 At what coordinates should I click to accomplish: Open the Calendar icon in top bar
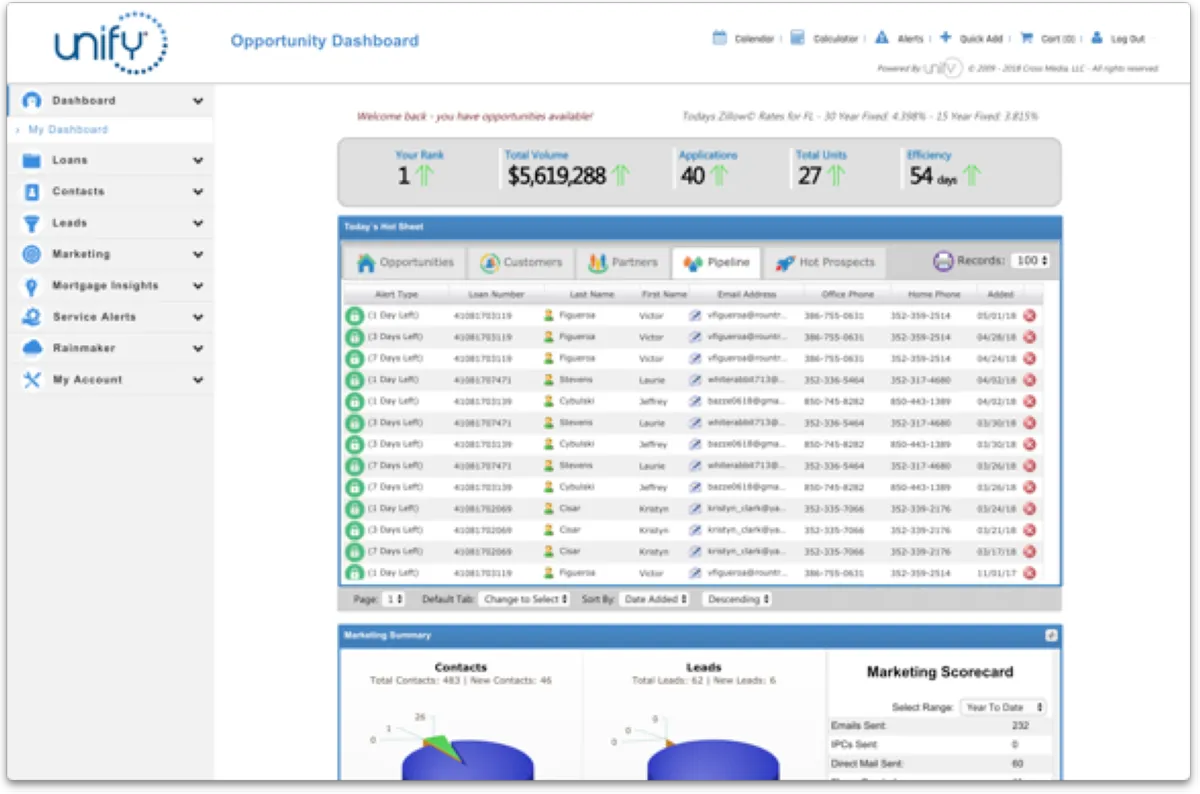pos(719,38)
